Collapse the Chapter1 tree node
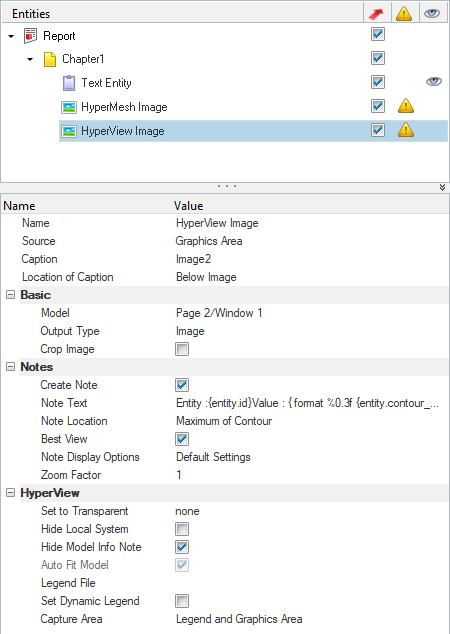 tap(30, 59)
